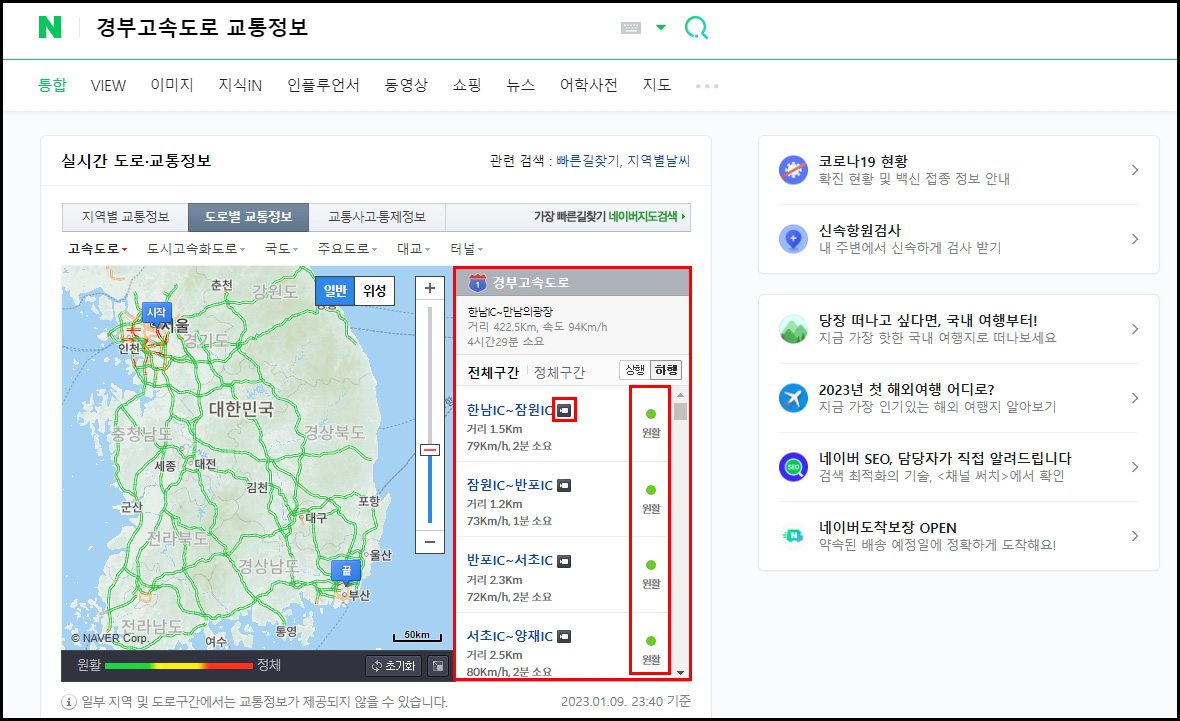This screenshot has width=1180, height=721.
Task: Open the 잠원IC~반포IC section link
Action: 509,485
